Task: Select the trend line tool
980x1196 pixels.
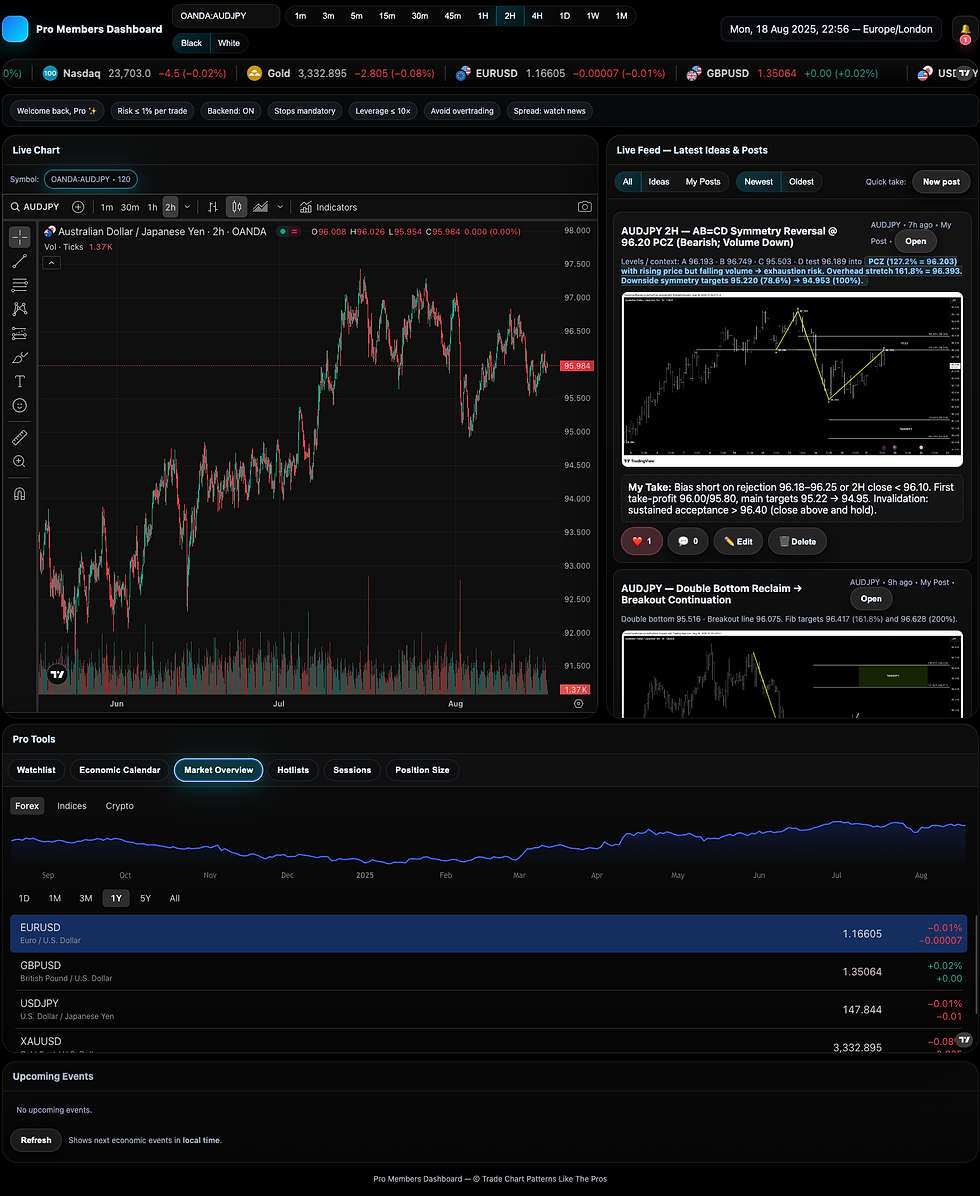Action: [x=19, y=261]
